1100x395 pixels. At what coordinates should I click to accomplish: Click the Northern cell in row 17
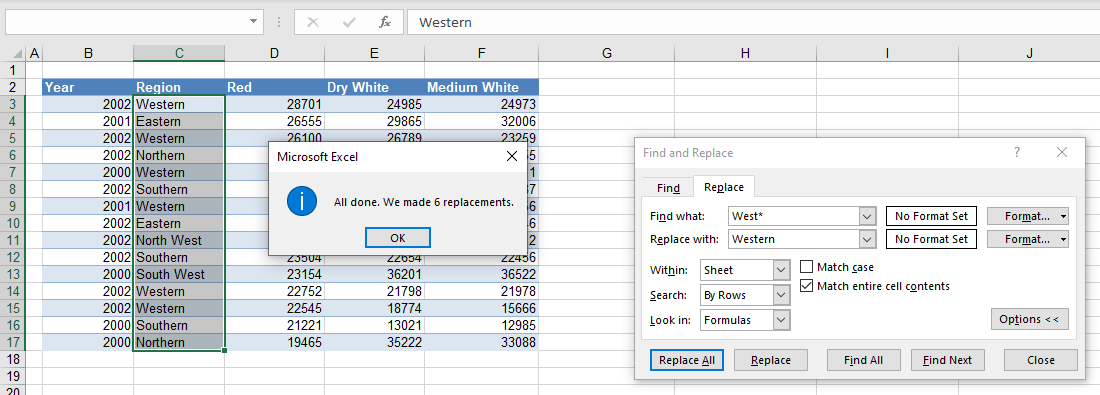tap(179, 342)
